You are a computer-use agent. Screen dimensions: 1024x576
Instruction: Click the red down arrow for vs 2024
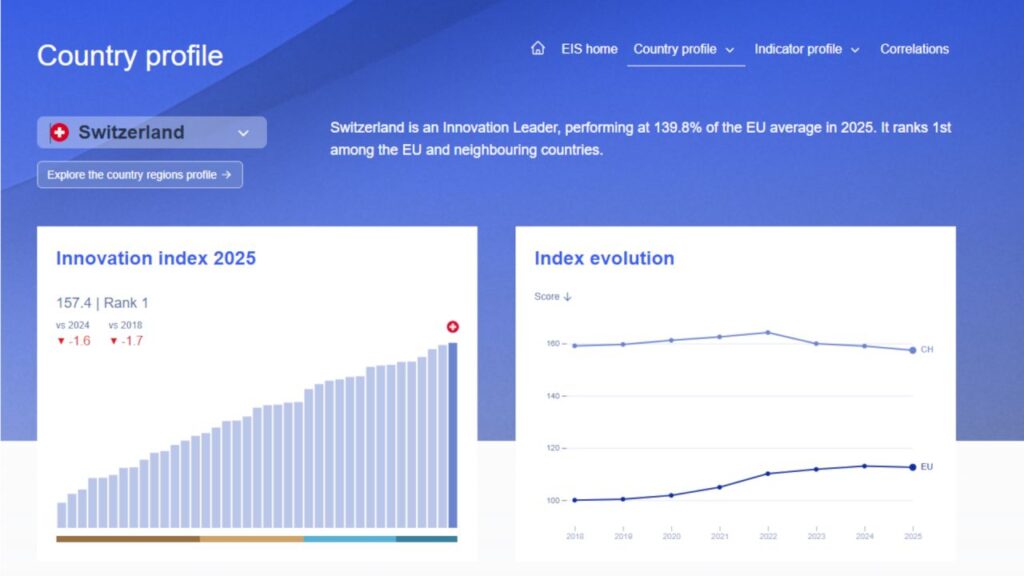click(x=60, y=341)
